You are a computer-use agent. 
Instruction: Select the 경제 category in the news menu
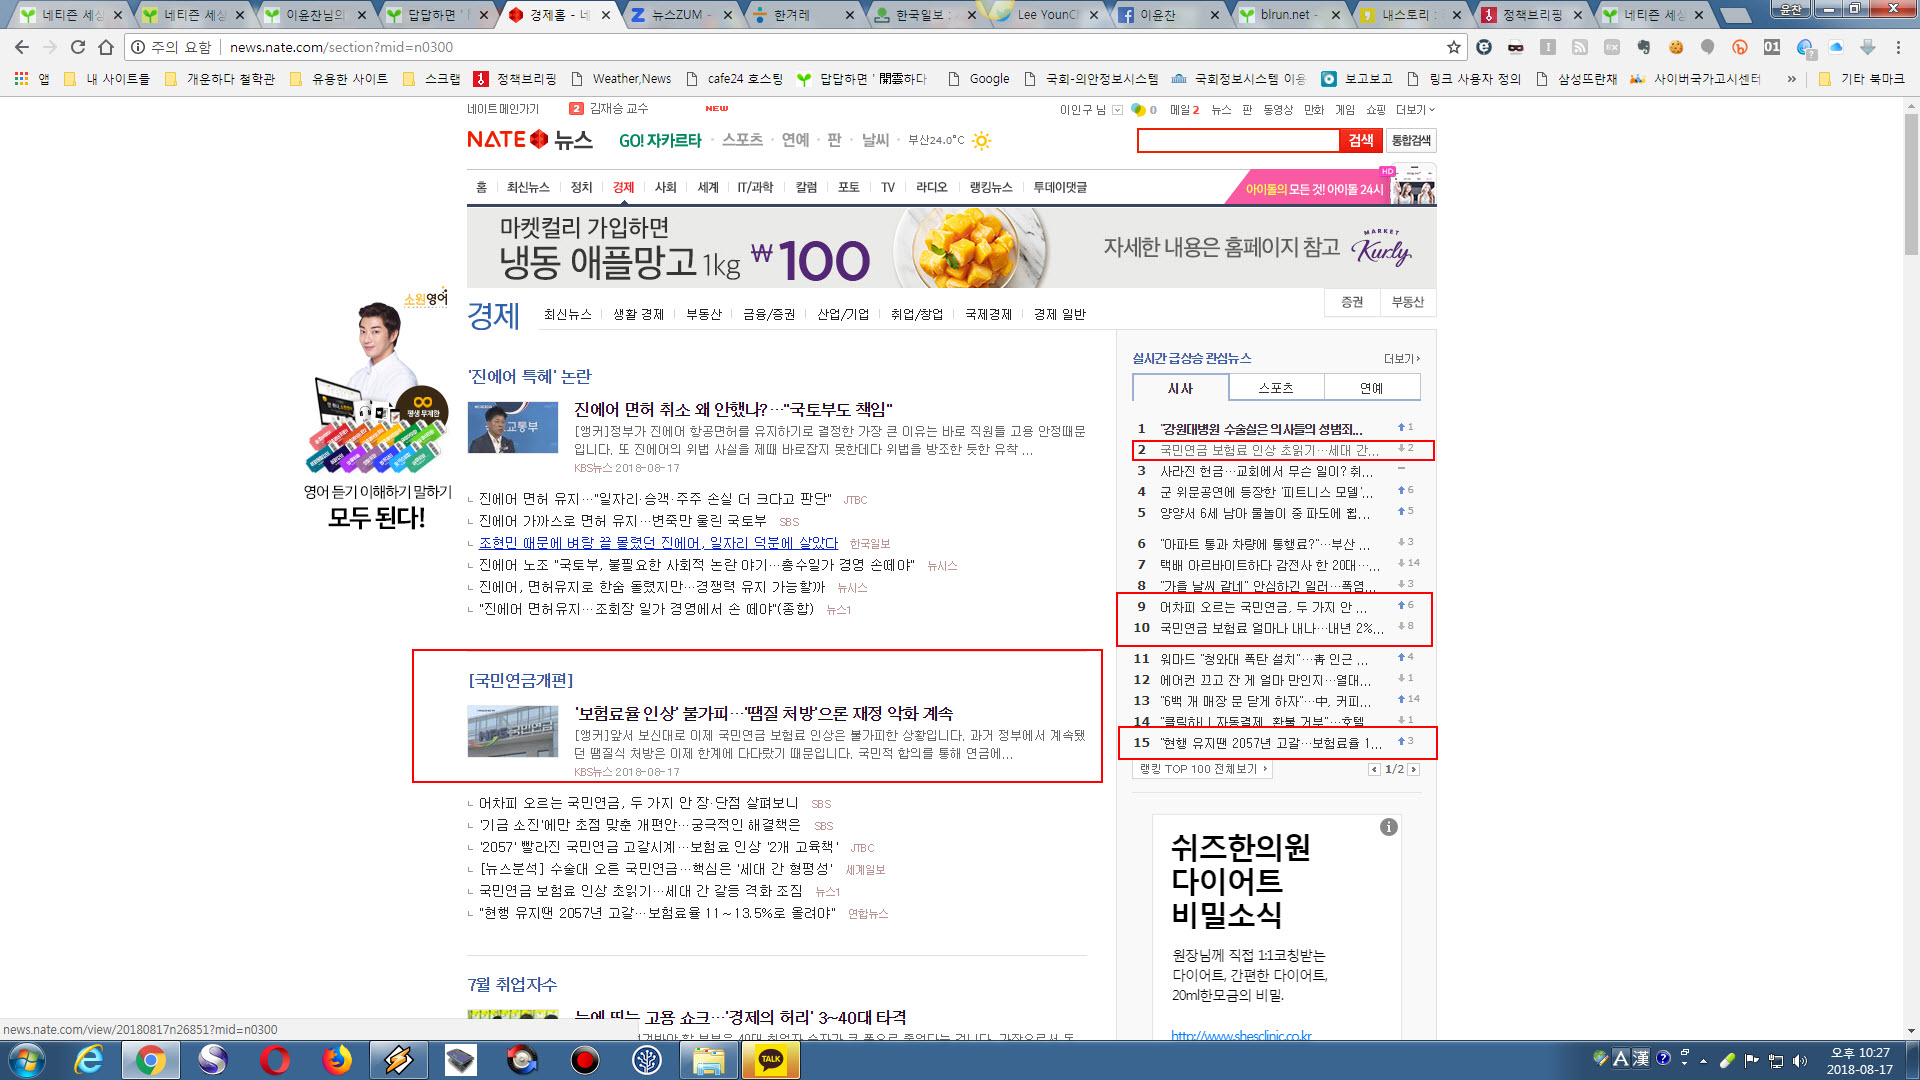624,187
